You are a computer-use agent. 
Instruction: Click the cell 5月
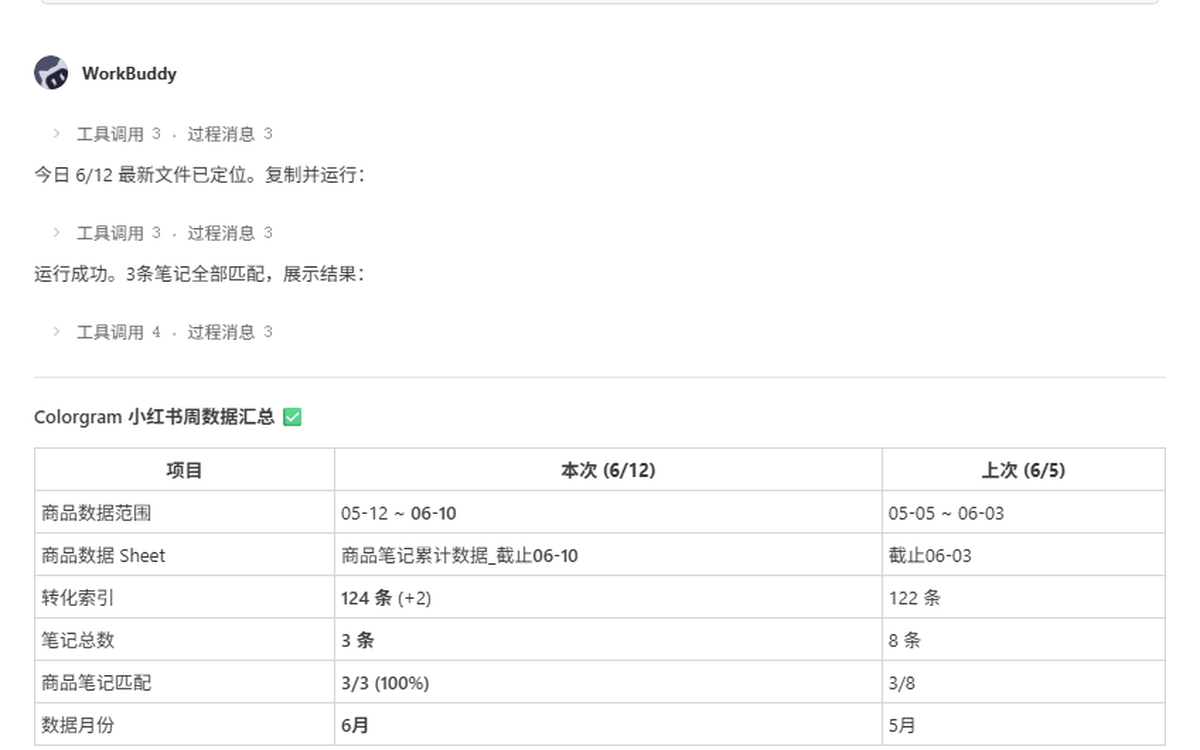click(x=1023, y=725)
